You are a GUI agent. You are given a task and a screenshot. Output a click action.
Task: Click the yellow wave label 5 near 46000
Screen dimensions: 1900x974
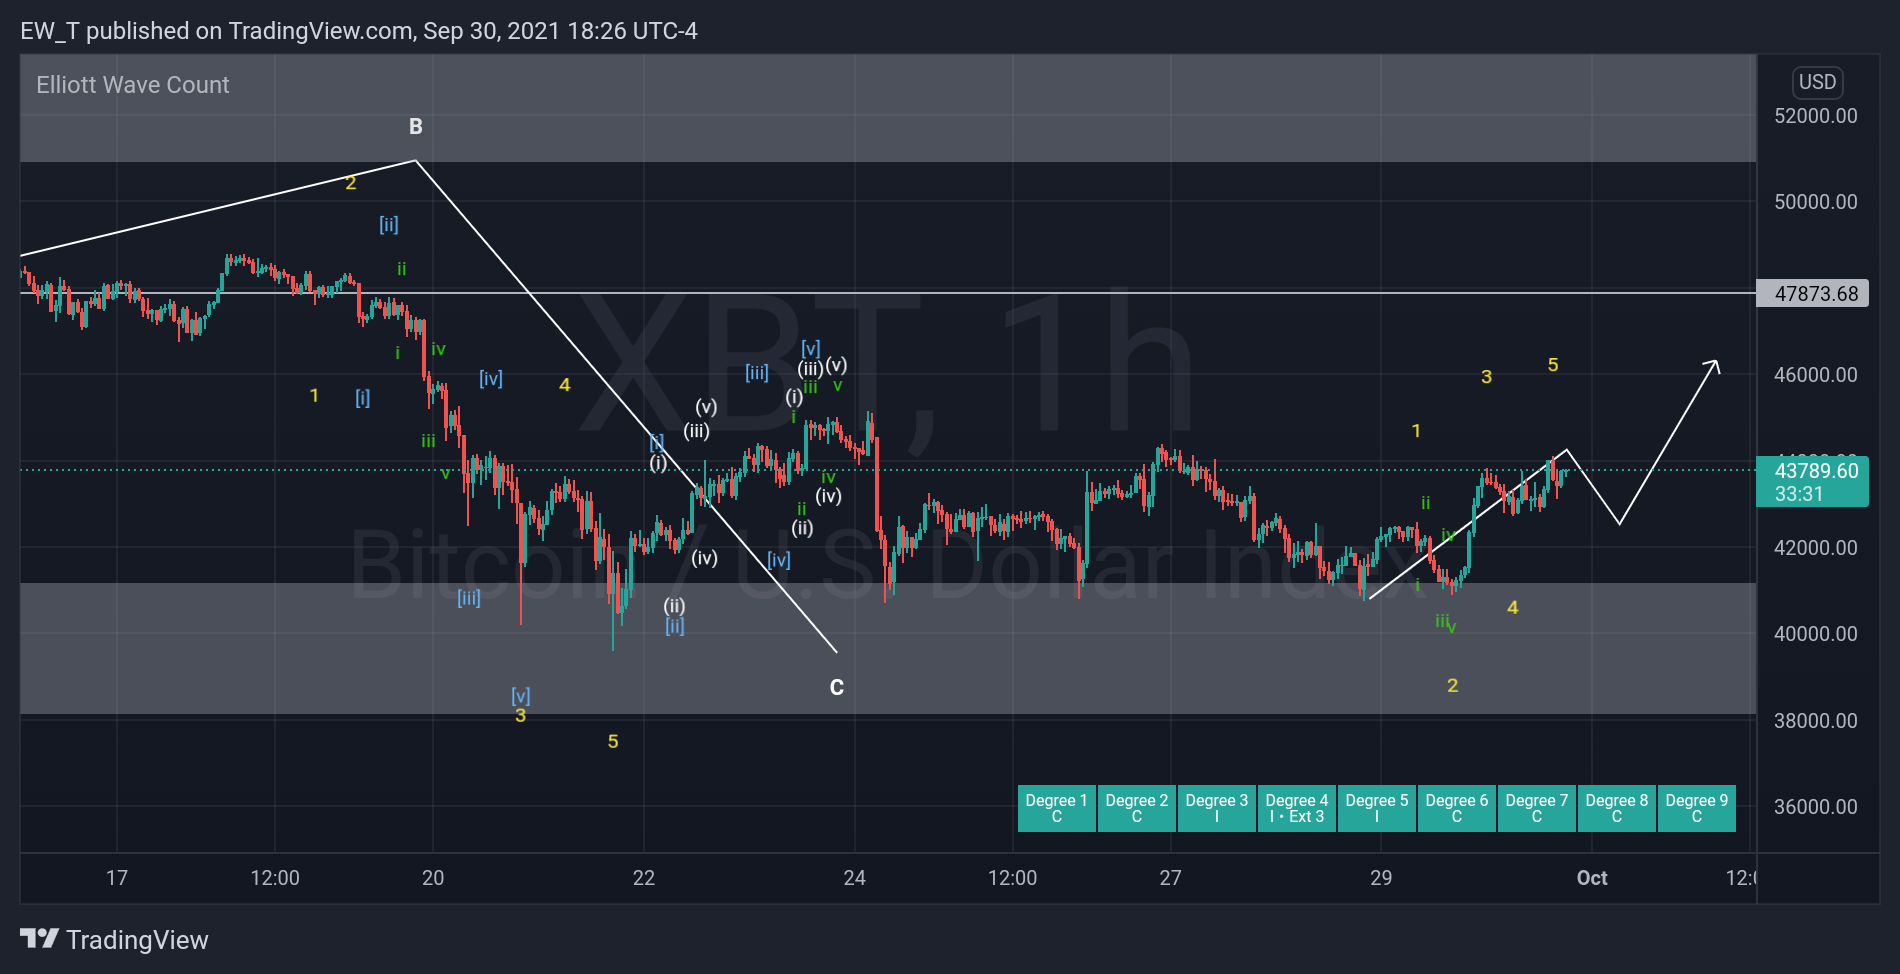pyautogui.click(x=1553, y=365)
